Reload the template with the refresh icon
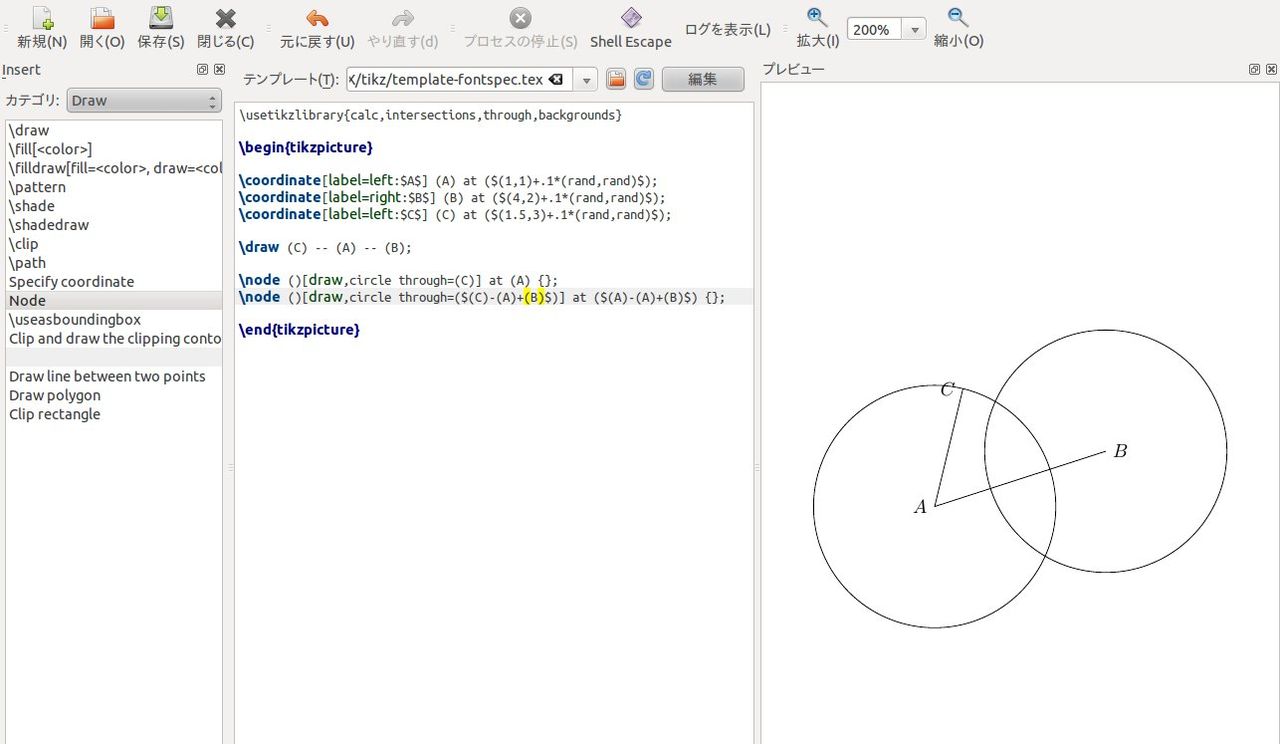The width and height of the screenshot is (1280, 744). click(644, 79)
